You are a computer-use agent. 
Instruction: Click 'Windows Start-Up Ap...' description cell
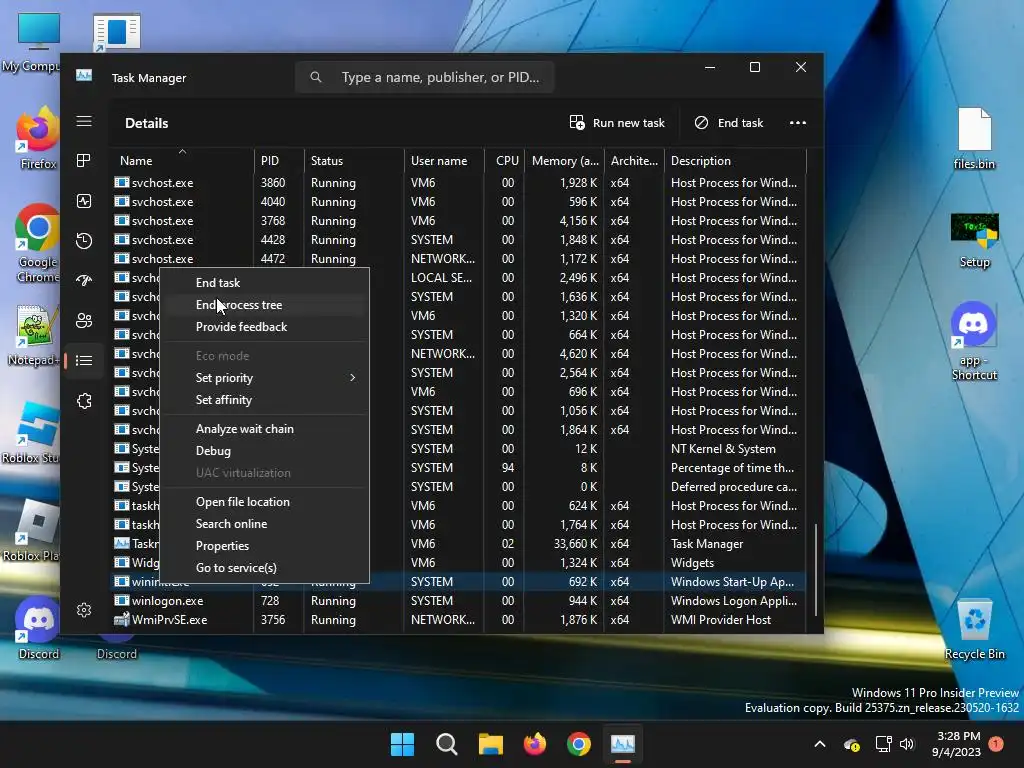732,582
